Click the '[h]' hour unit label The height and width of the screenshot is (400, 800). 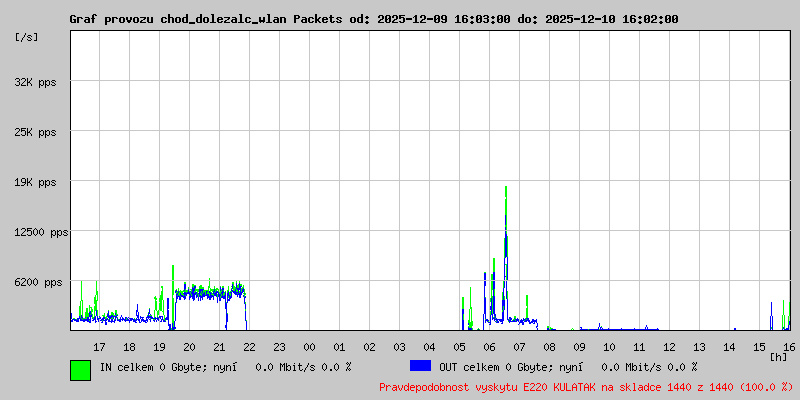coord(779,357)
